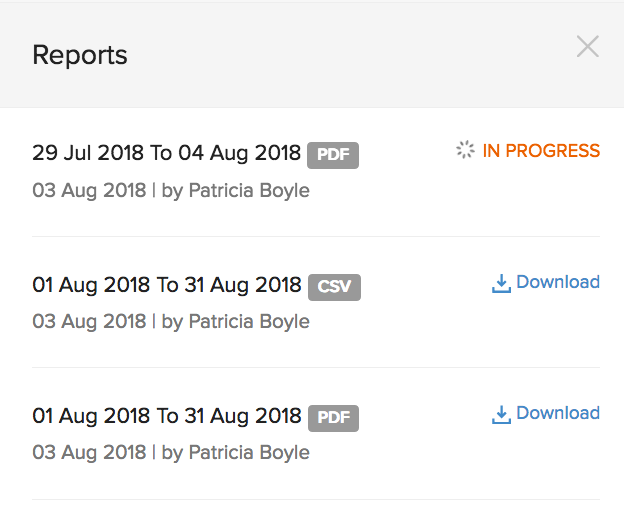Click the IN PROGRESS status label
Image resolution: width=624 pixels, height=506 pixels.
click(x=541, y=151)
